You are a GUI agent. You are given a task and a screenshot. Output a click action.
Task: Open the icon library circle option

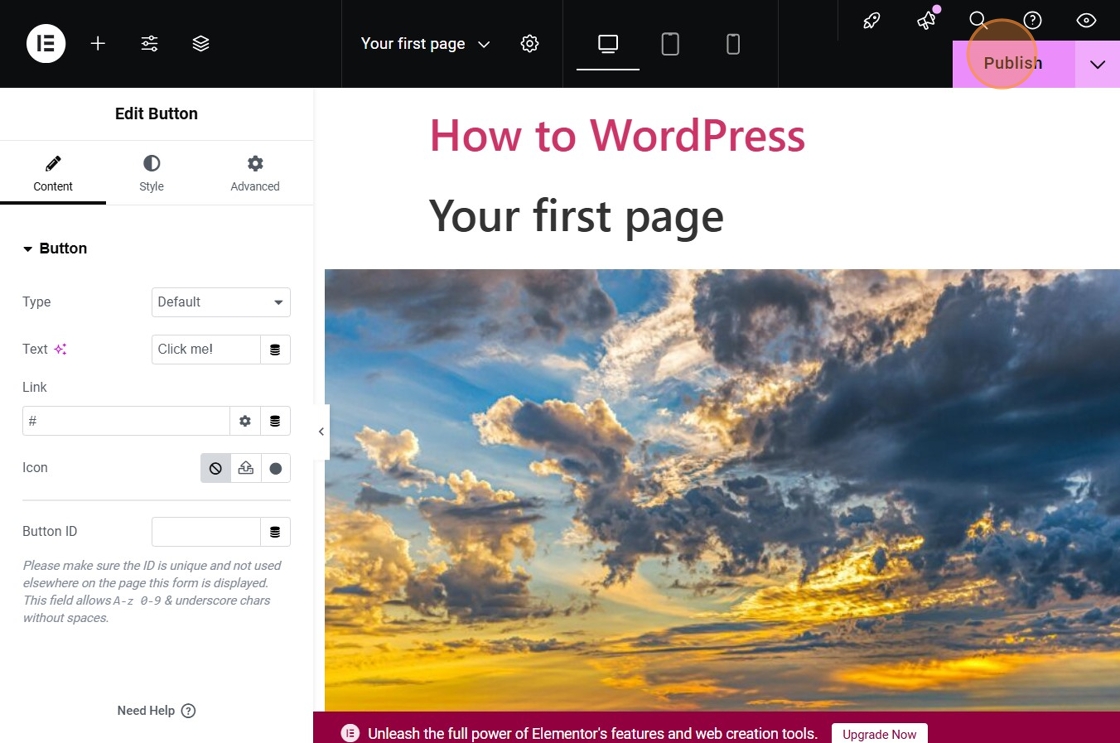pos(276,469)
